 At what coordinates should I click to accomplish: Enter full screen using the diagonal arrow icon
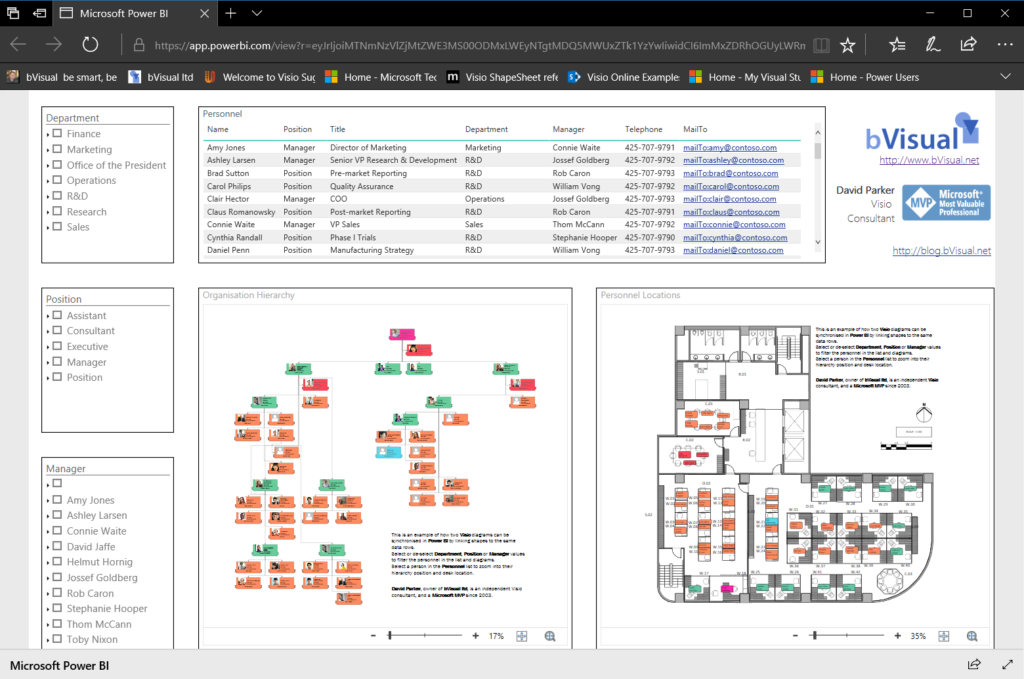click(1008, 663)
